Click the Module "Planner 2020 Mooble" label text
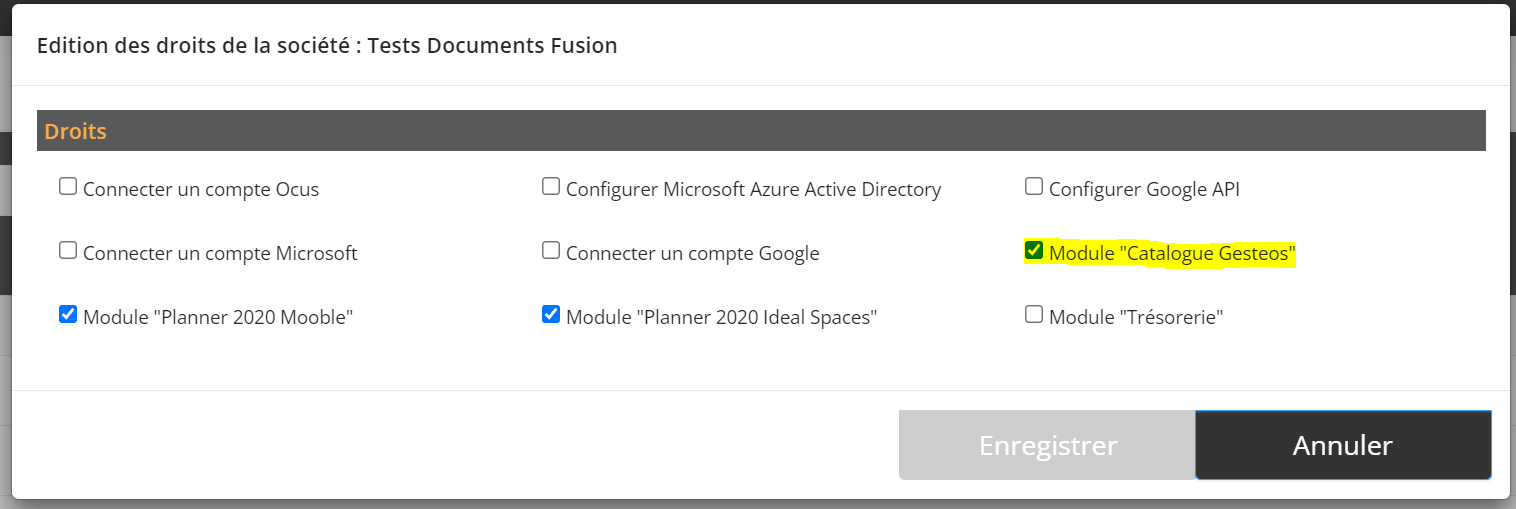 (x=218, y=318)
